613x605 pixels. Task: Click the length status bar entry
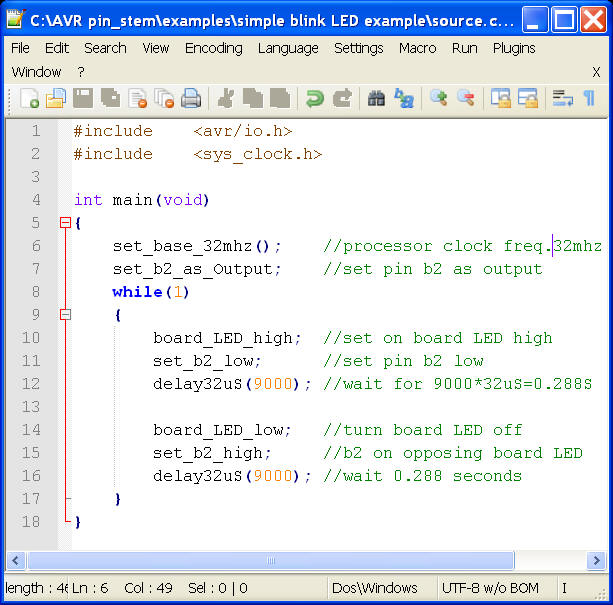[36, 588]
